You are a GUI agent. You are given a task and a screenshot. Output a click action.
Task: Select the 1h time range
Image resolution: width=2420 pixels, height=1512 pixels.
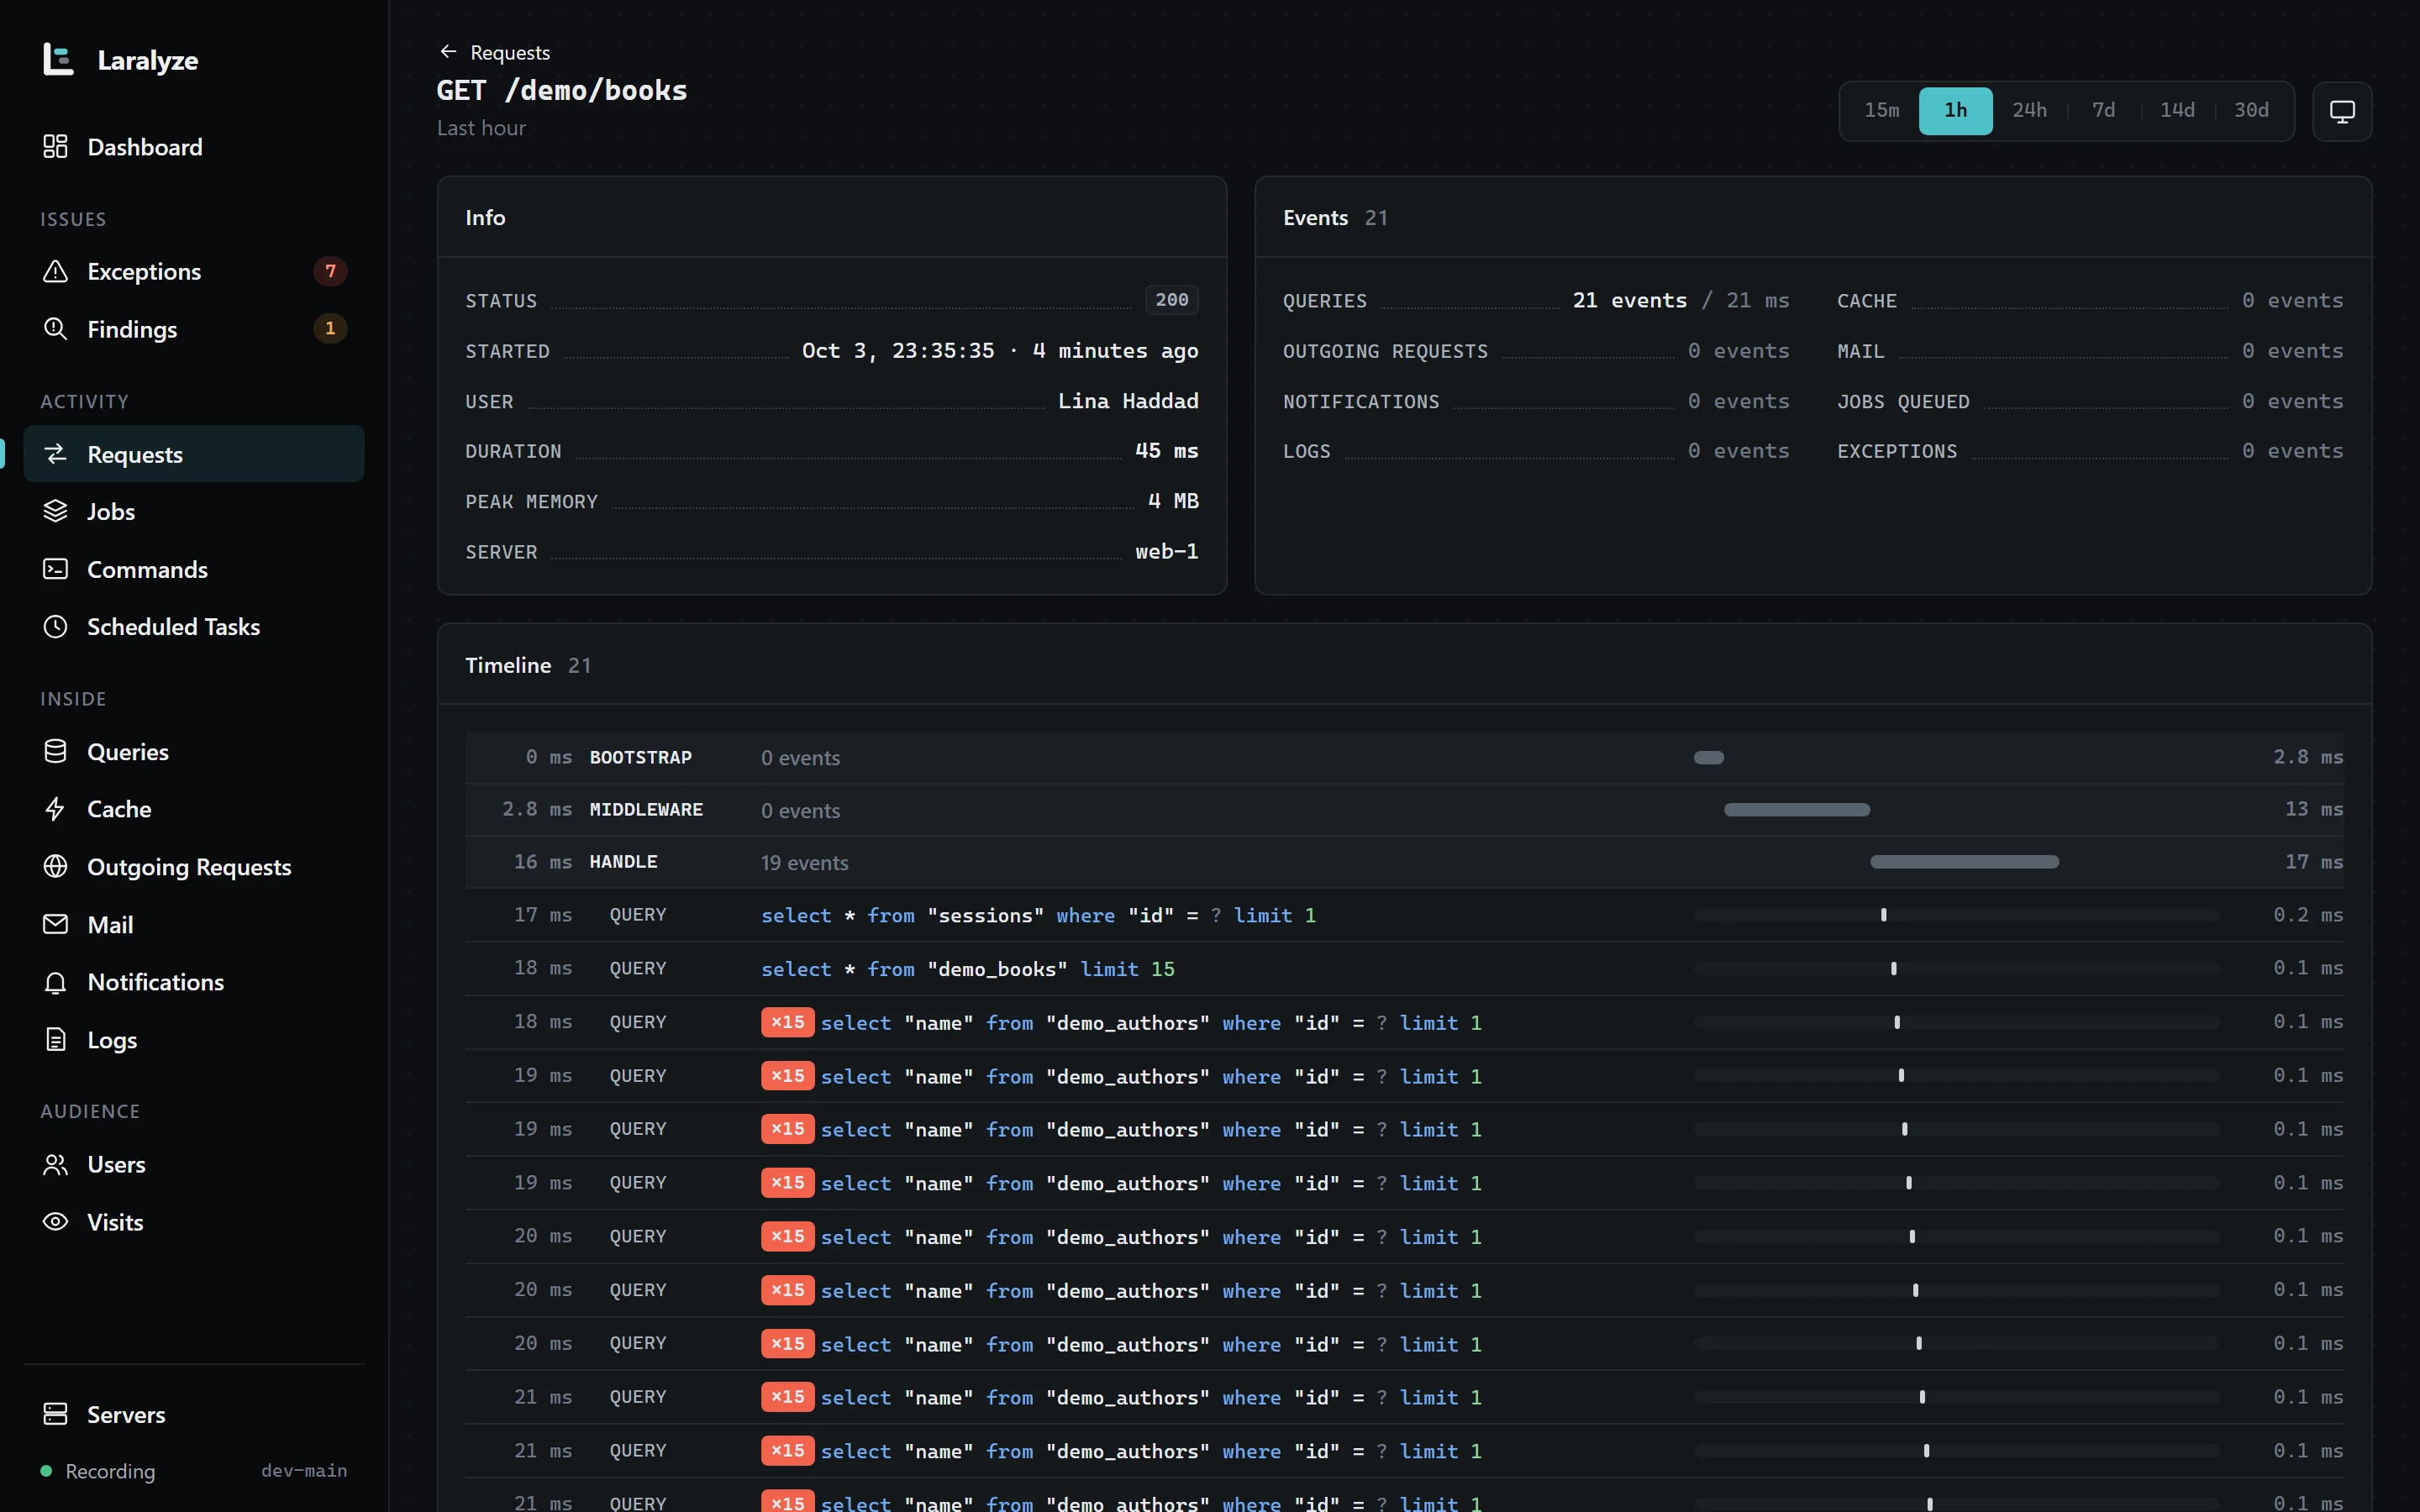click(x=1955, y=110)
